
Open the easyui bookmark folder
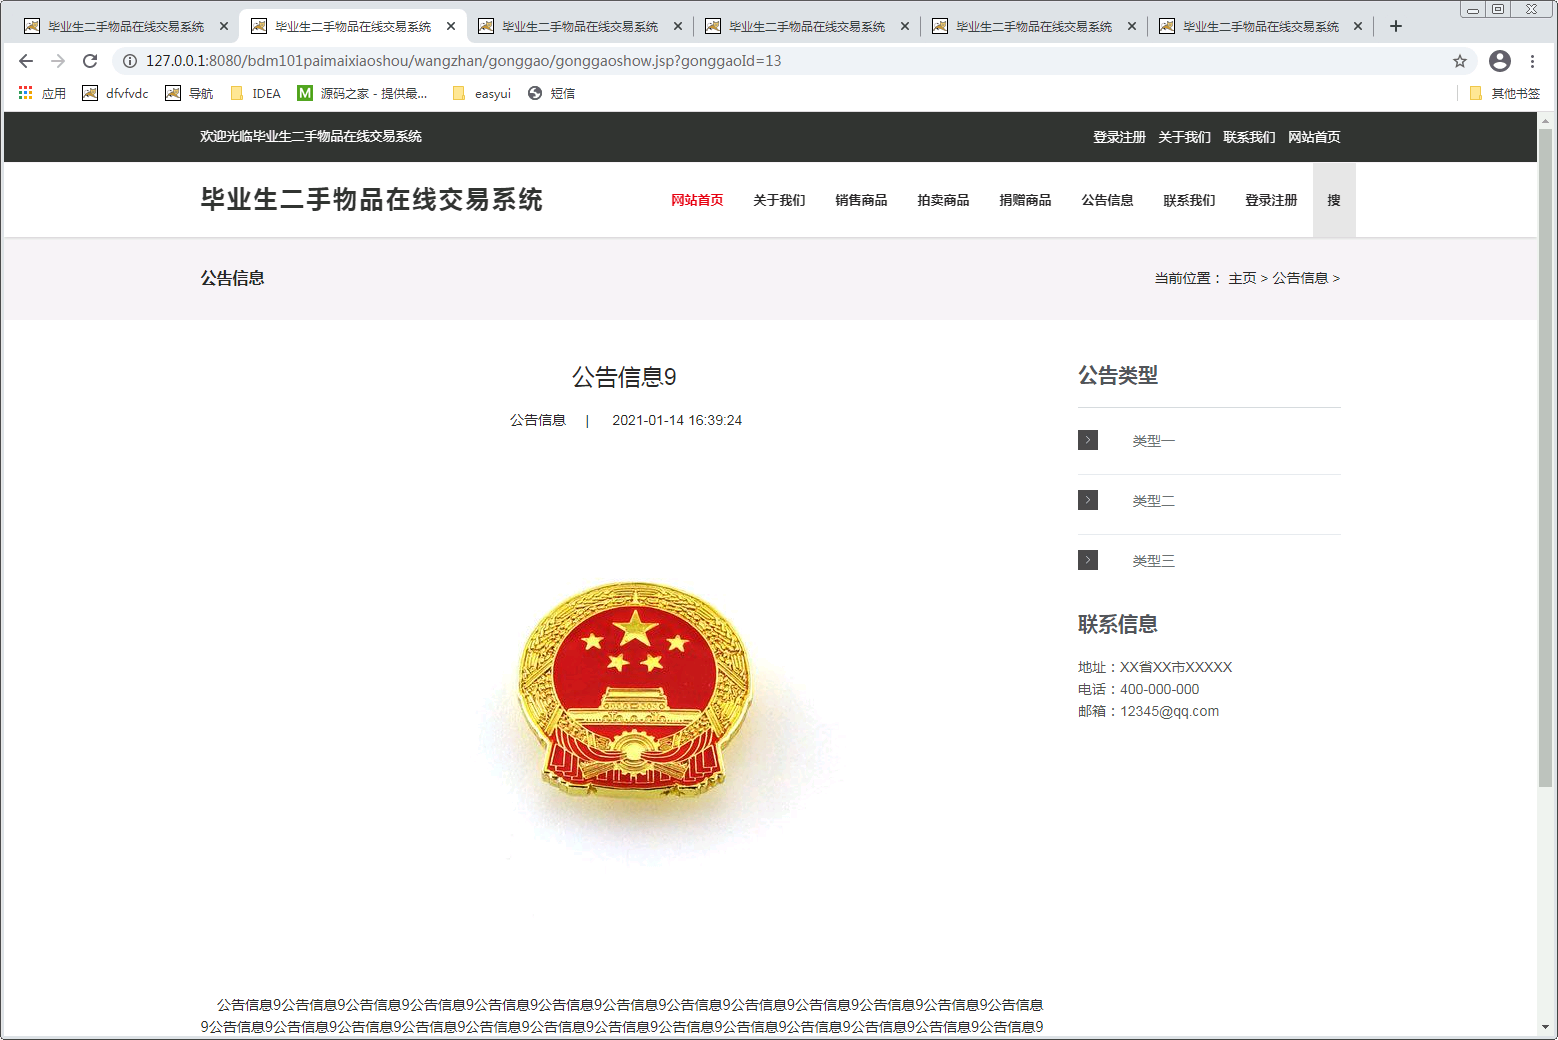[x=482, y=93]
